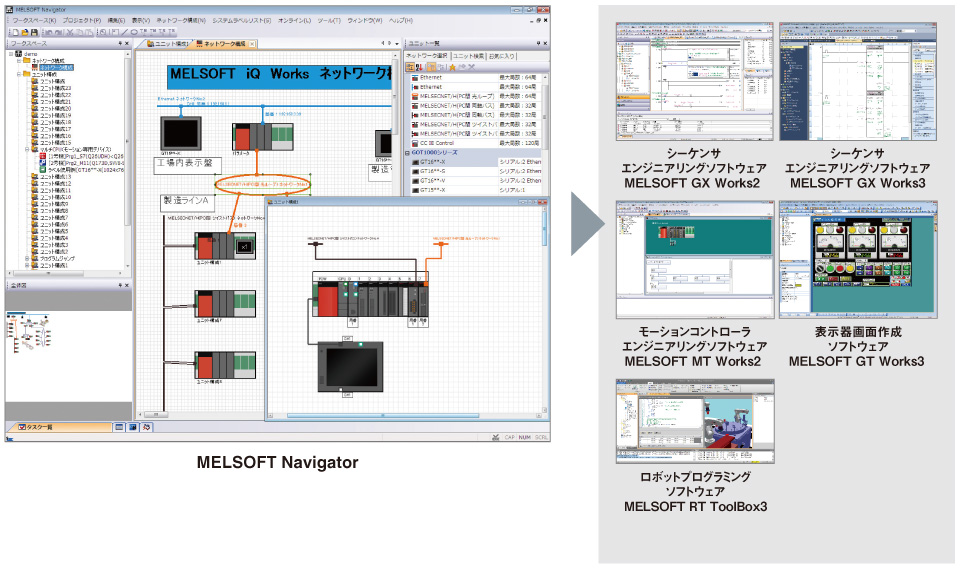
Task: Click the MELSOFT GX Works2 screenshot thumbnail
Action: 694,81
